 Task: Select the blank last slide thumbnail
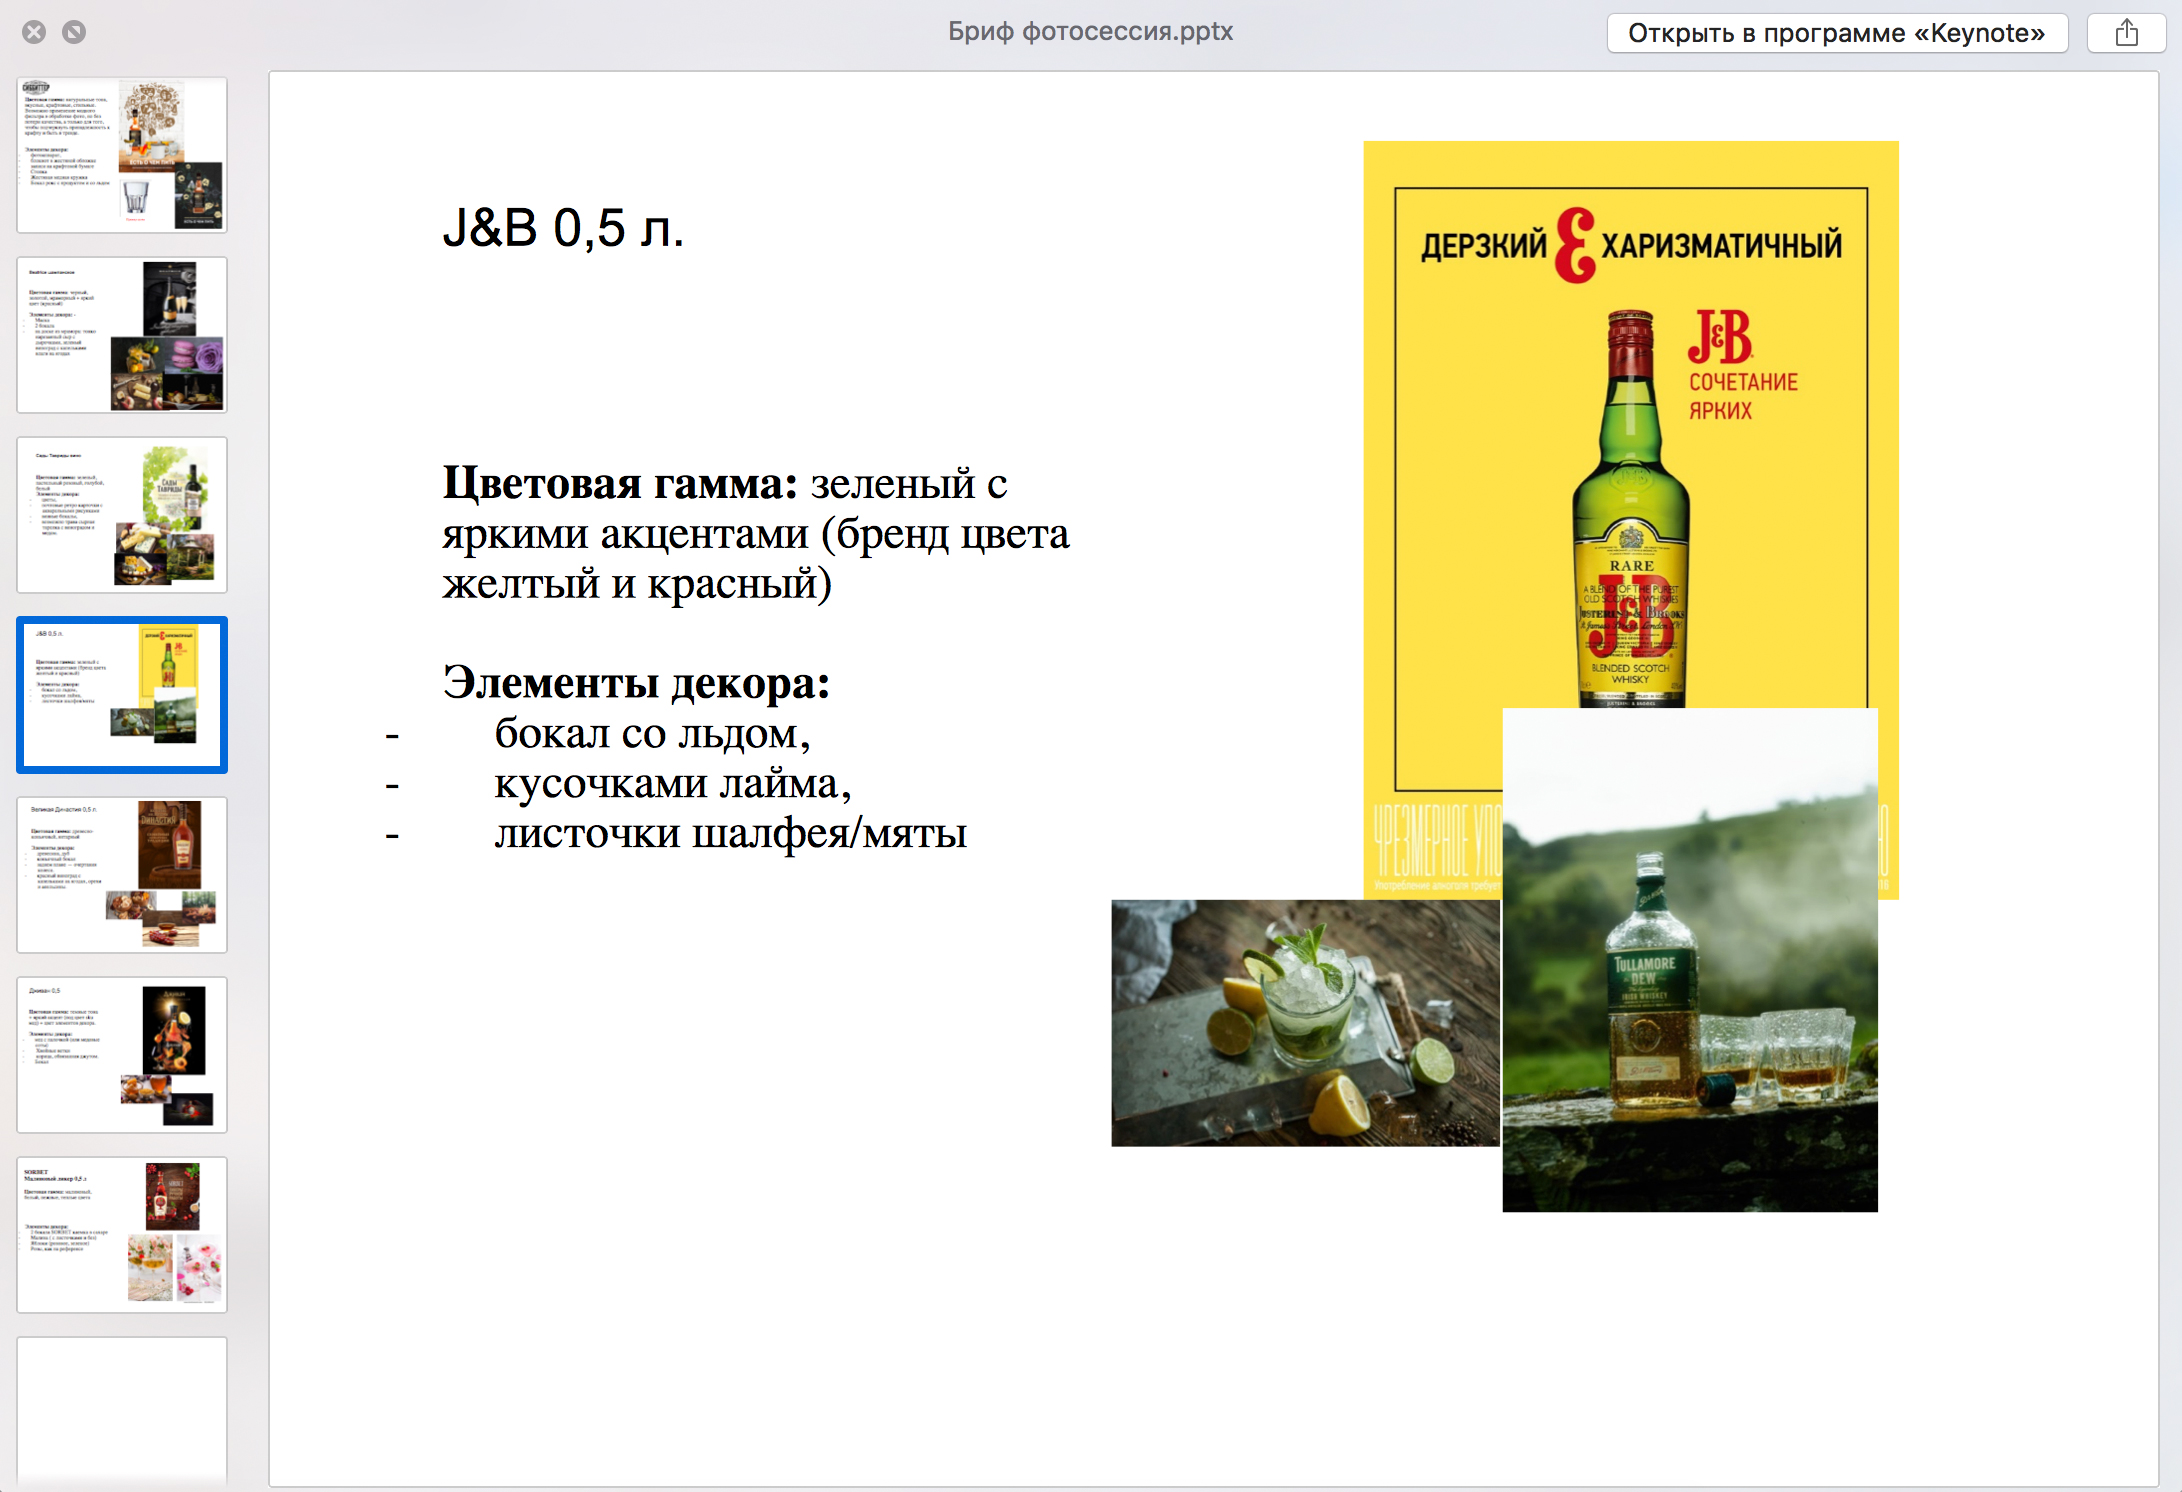122,1412
